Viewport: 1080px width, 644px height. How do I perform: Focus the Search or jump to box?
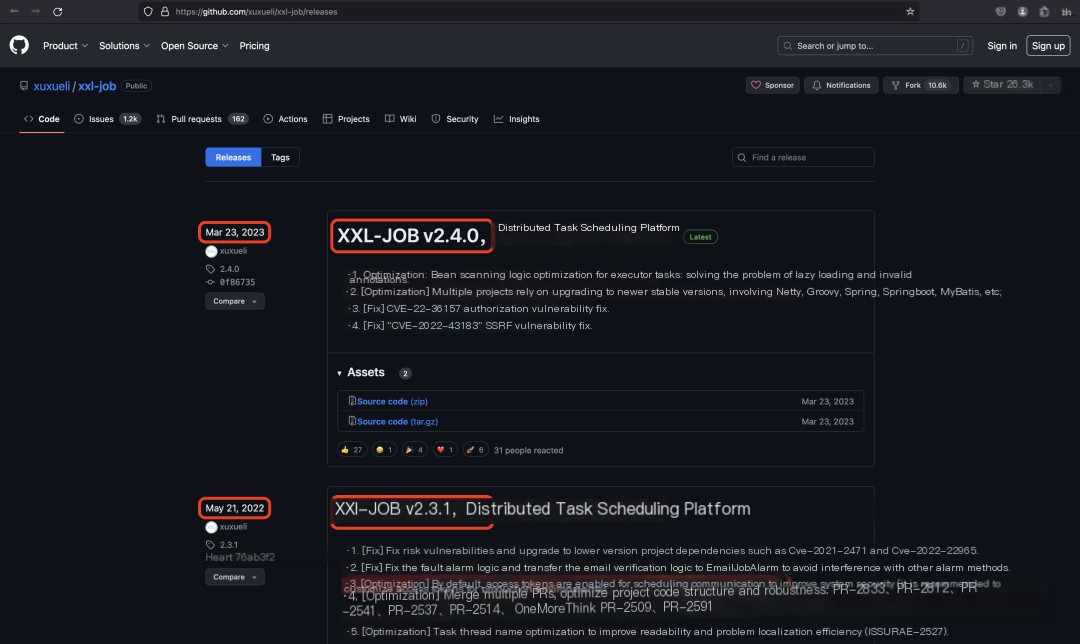pyautogui.click(x=875, y=45)
